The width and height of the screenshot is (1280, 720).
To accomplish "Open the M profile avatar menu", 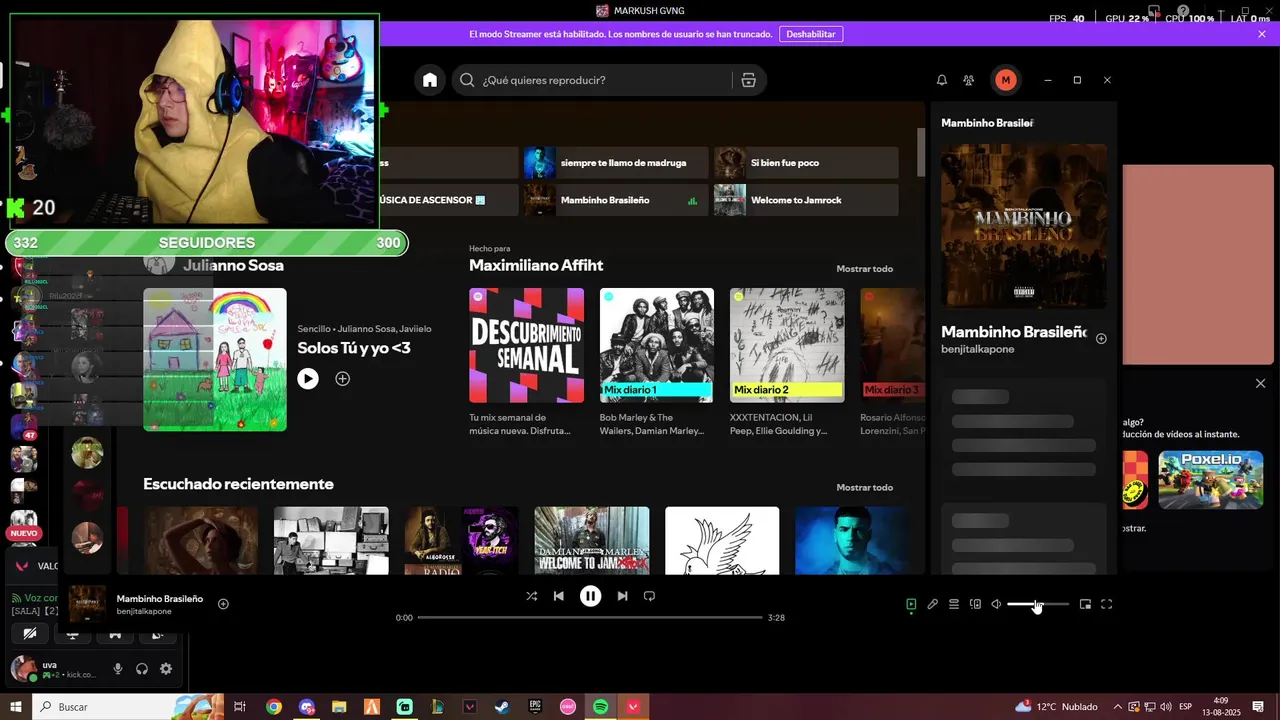I will click(x=1006, y=80).
